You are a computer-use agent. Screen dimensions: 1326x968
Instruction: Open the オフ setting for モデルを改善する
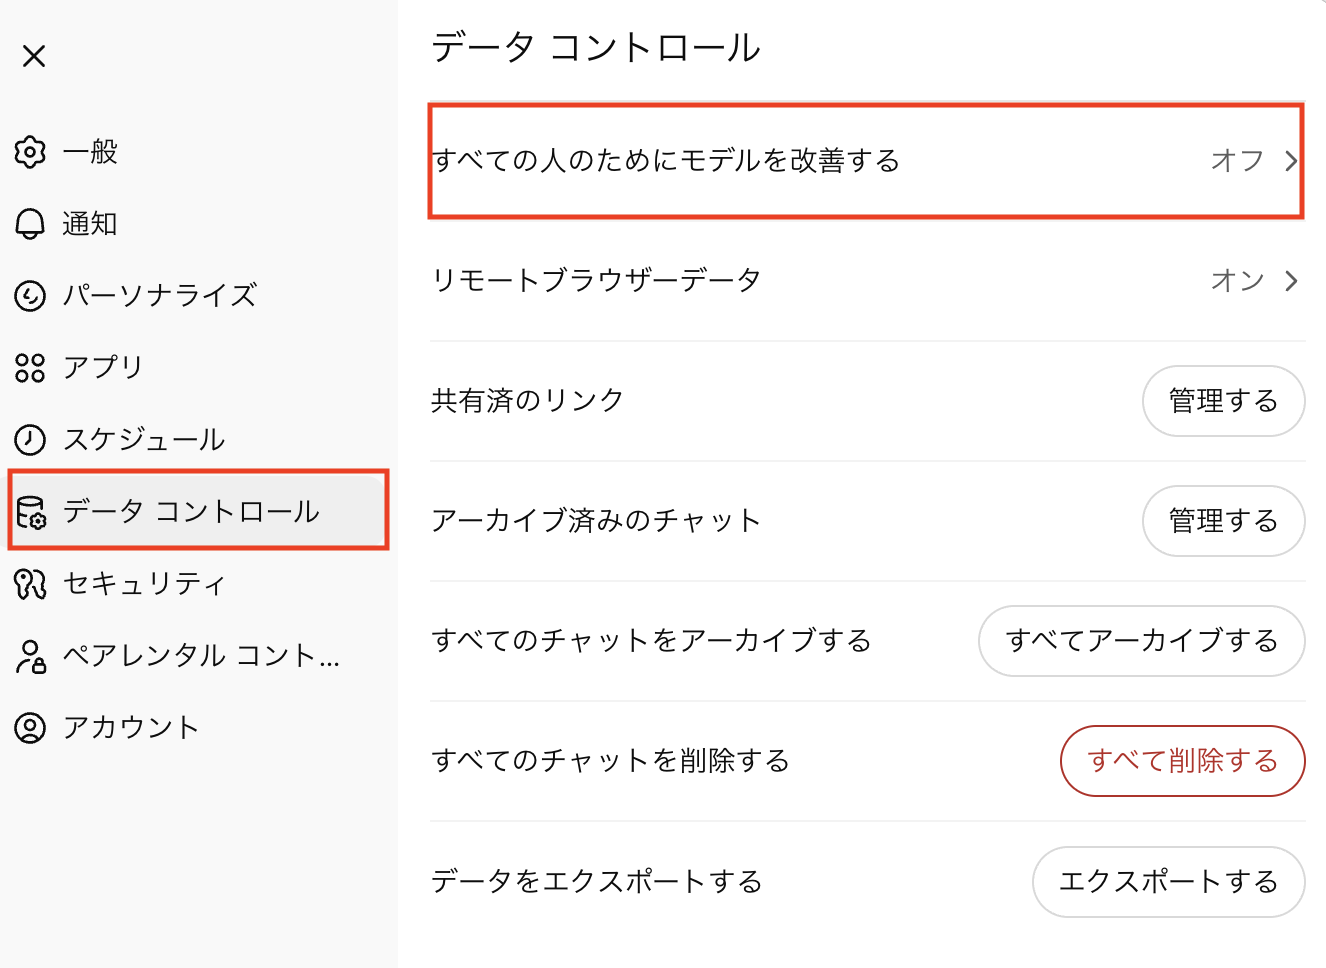pos(1237,161)
